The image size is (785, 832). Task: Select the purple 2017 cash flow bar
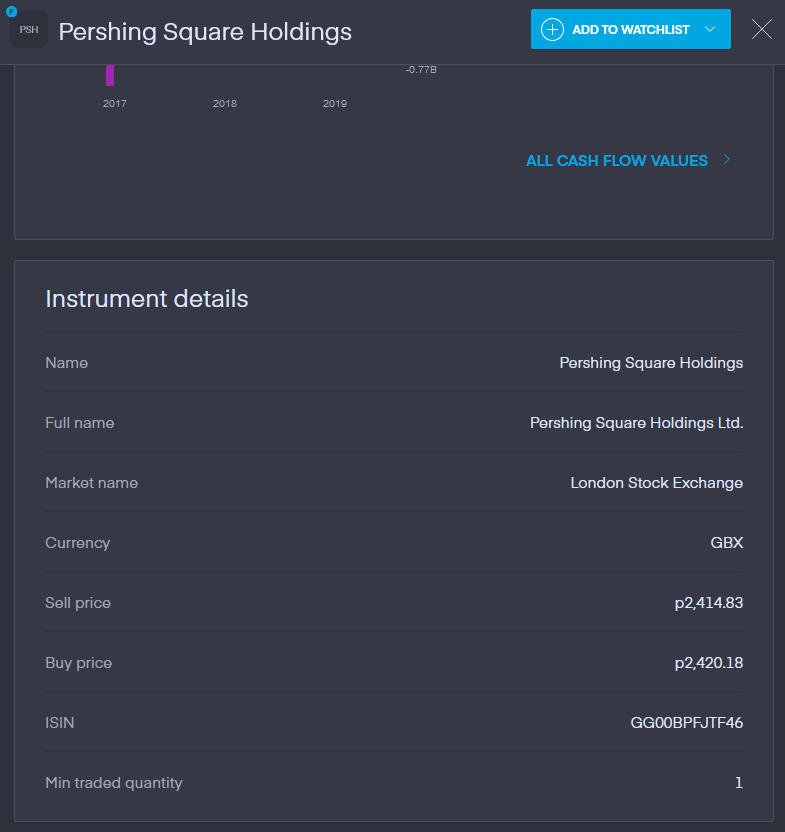point(110,75)
